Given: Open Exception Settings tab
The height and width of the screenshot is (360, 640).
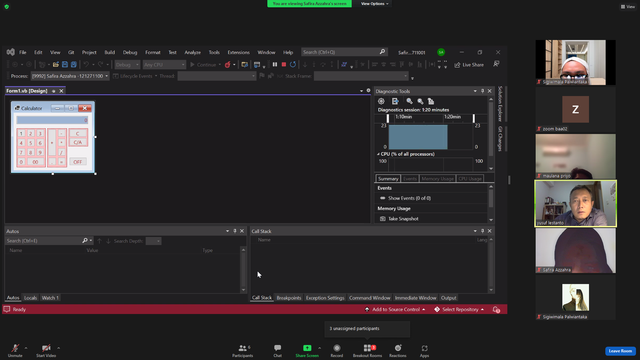Looking at the screenshot, I should coord(325,298).
